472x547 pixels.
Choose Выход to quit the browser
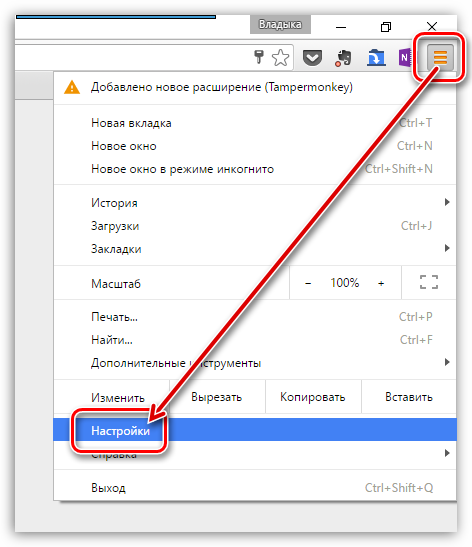(x=255, y=488)
